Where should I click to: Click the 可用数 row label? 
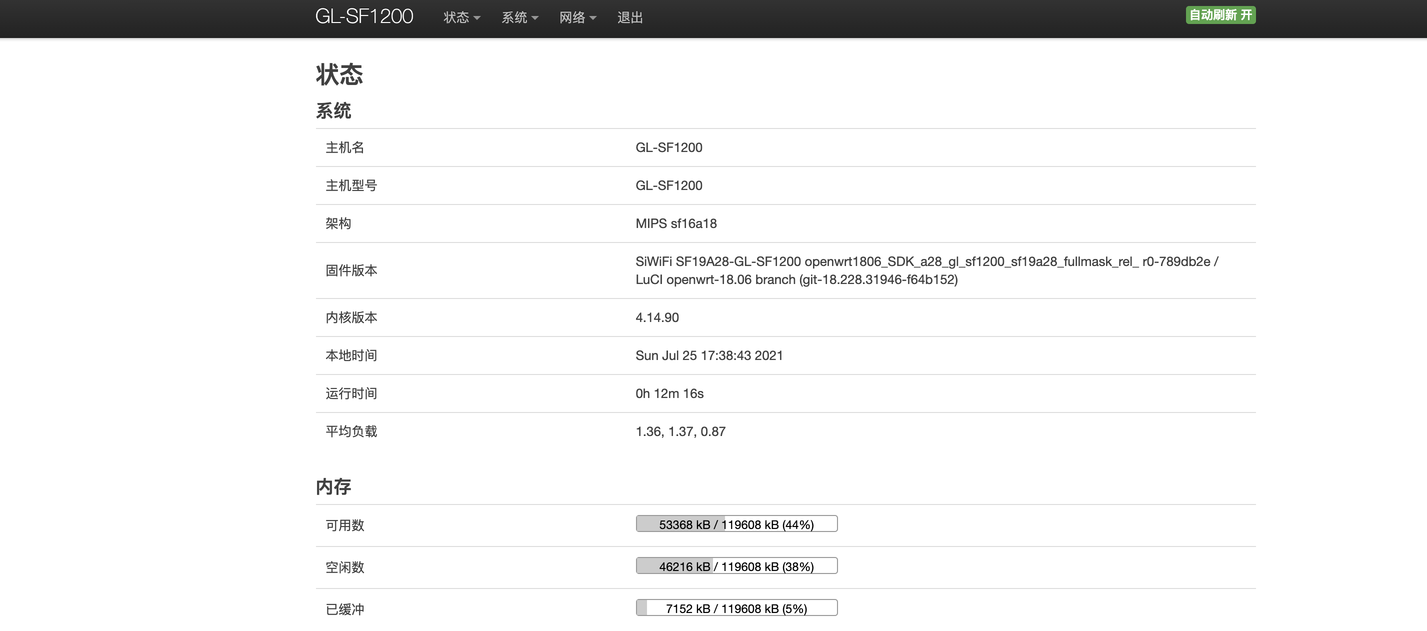(345, 525)
